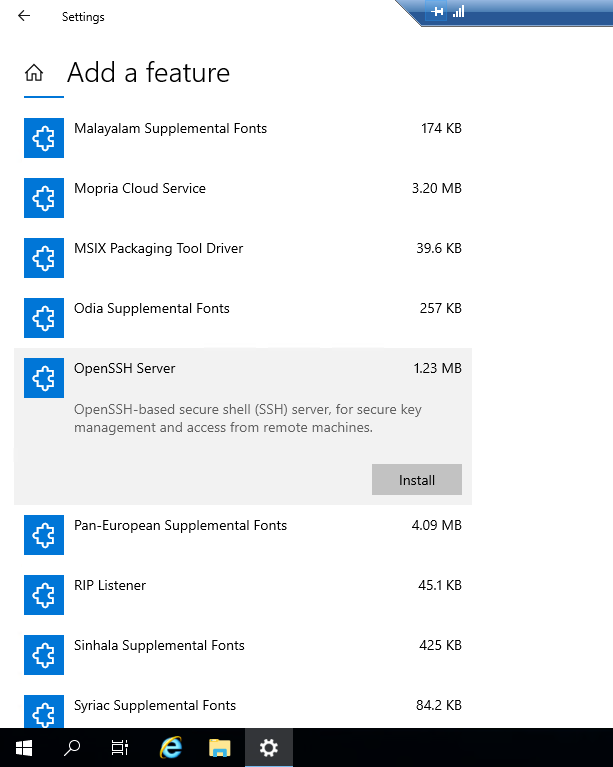Click the OpenSSH Server description text

pyautogui.click(x=248, y=418)
